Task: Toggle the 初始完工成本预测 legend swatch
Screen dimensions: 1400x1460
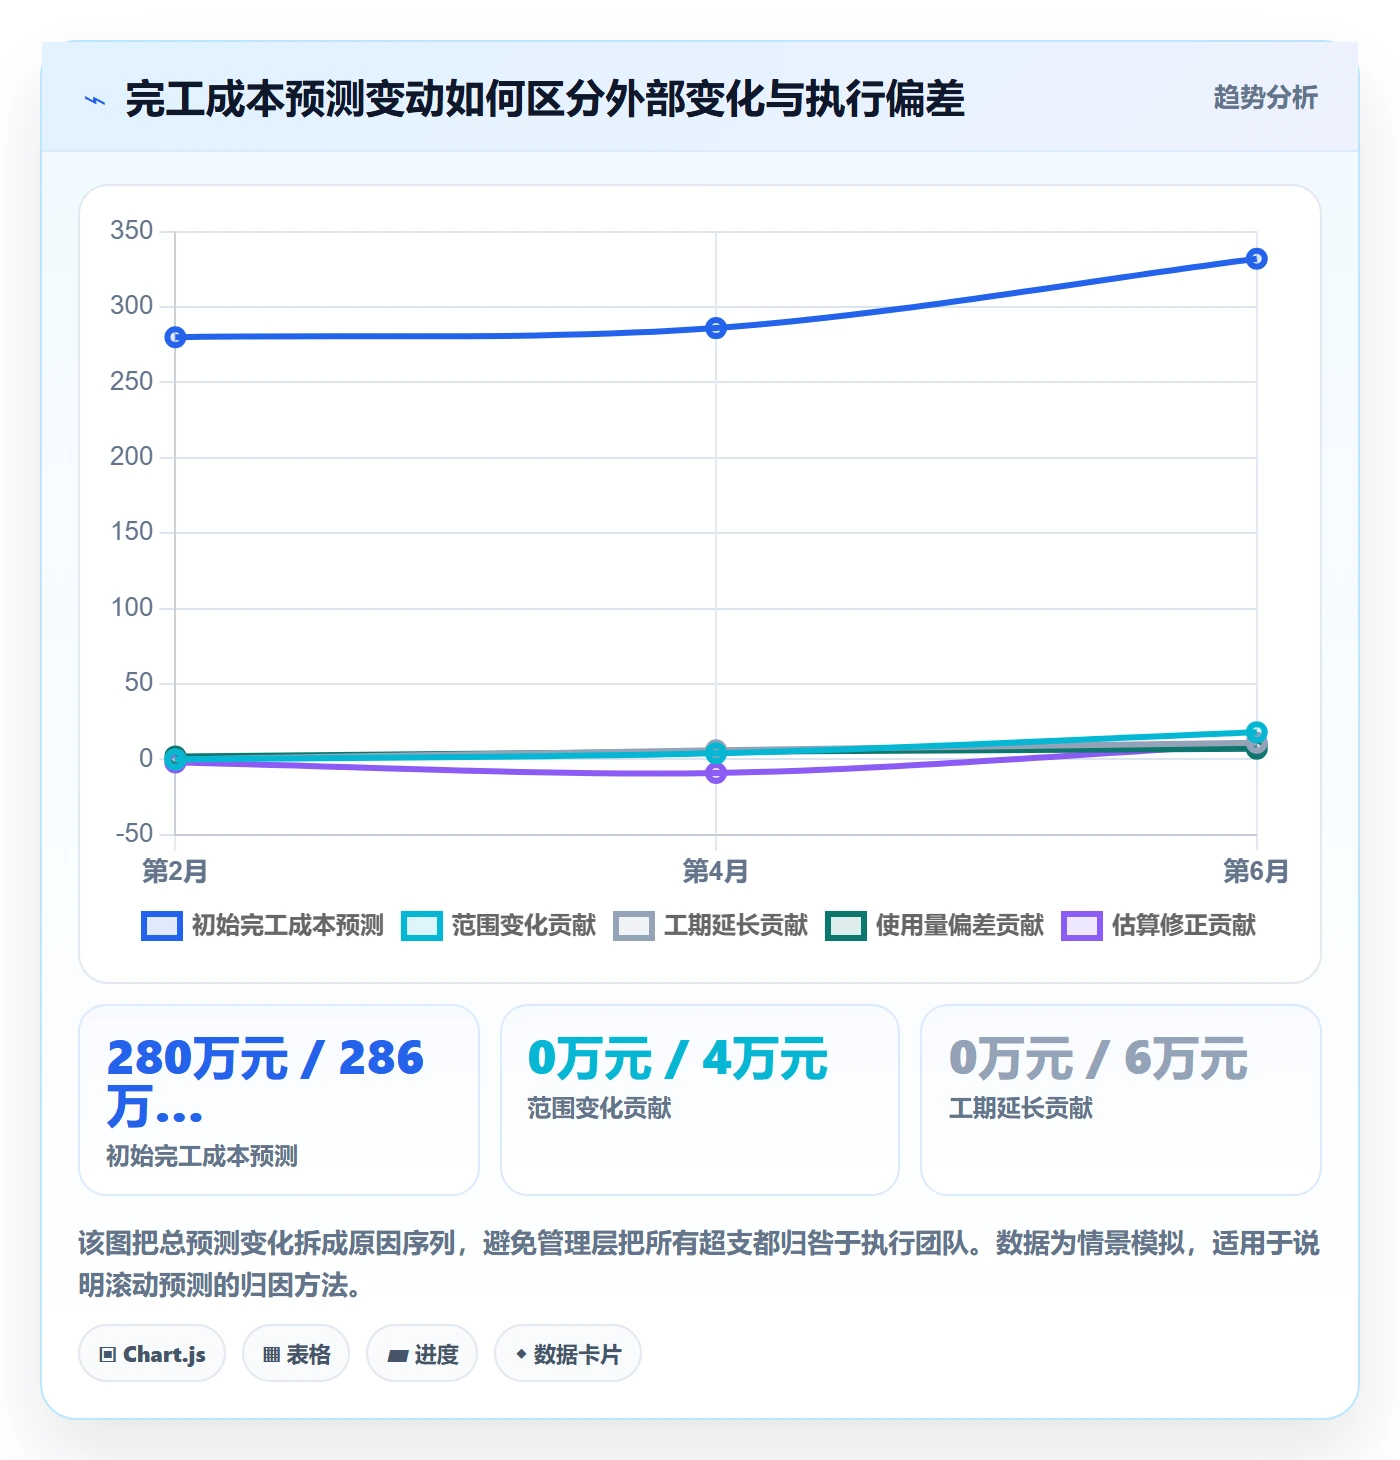Action: coord(162,926)
